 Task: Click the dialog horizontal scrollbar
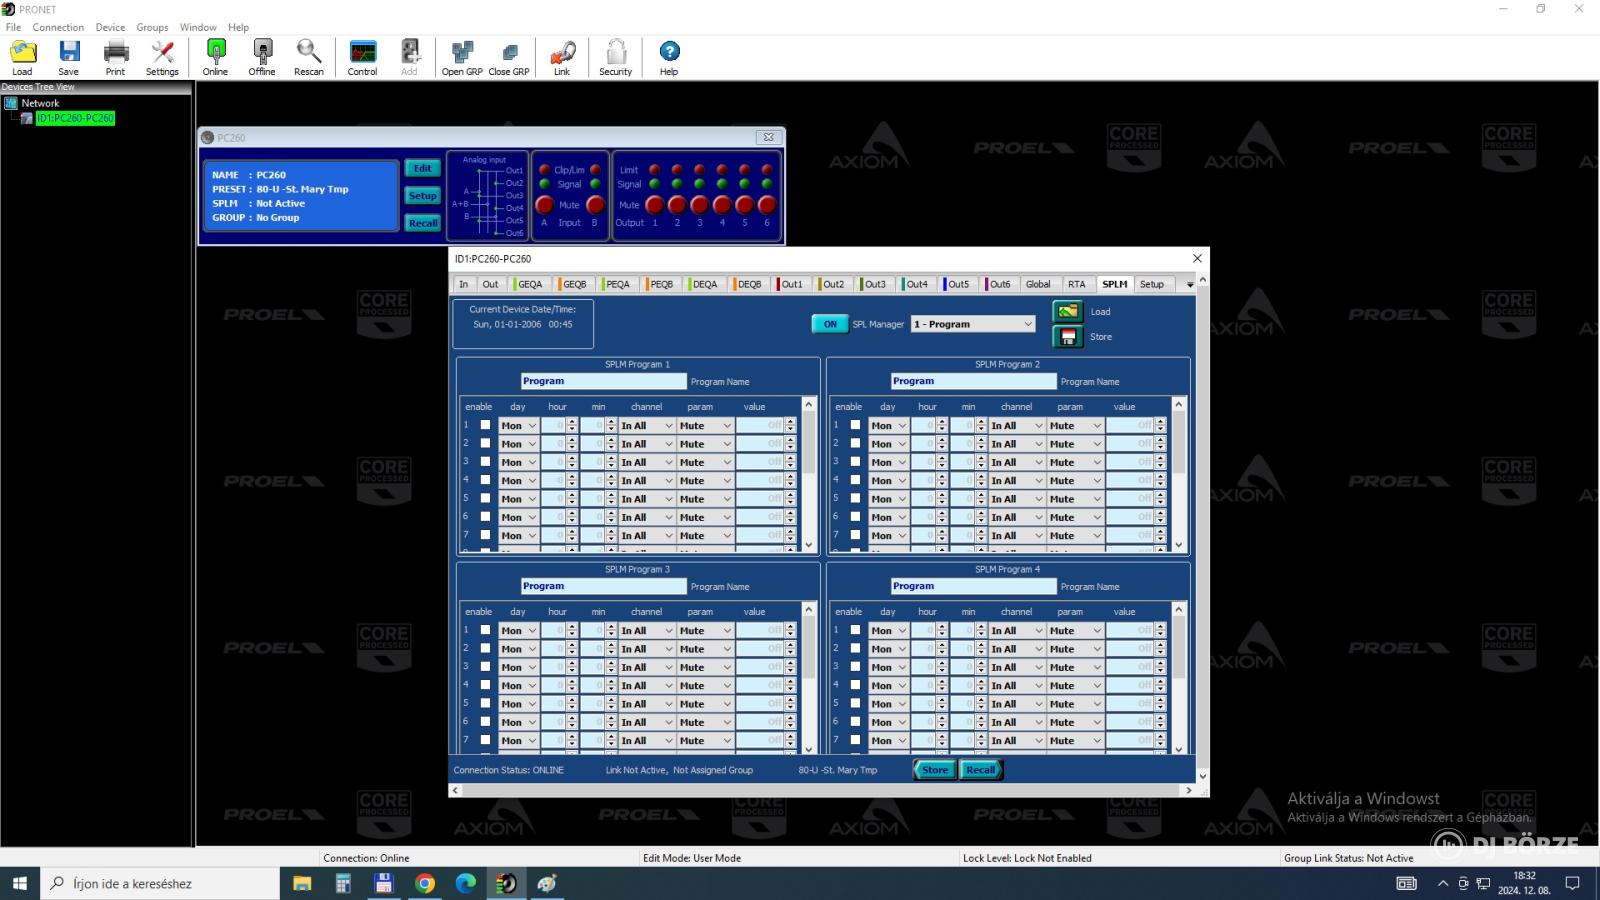click(822, 790)
